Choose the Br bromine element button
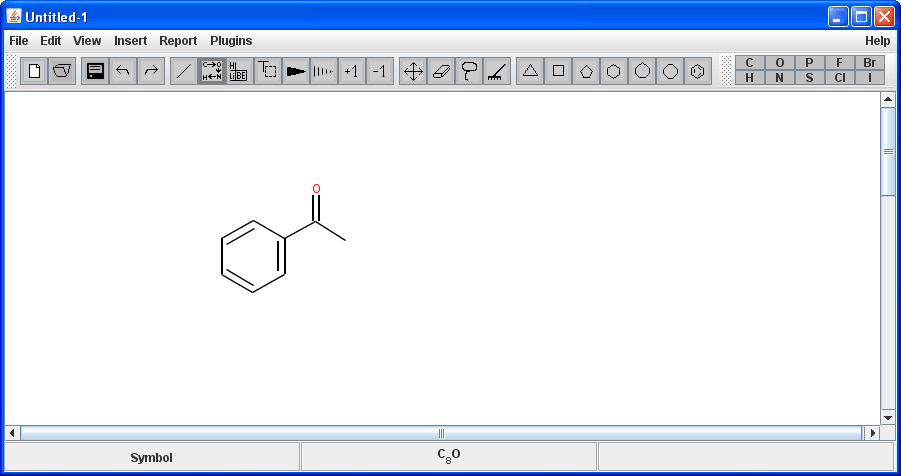Viewport: 901px width, 476px height. click(x=869, y=63)
